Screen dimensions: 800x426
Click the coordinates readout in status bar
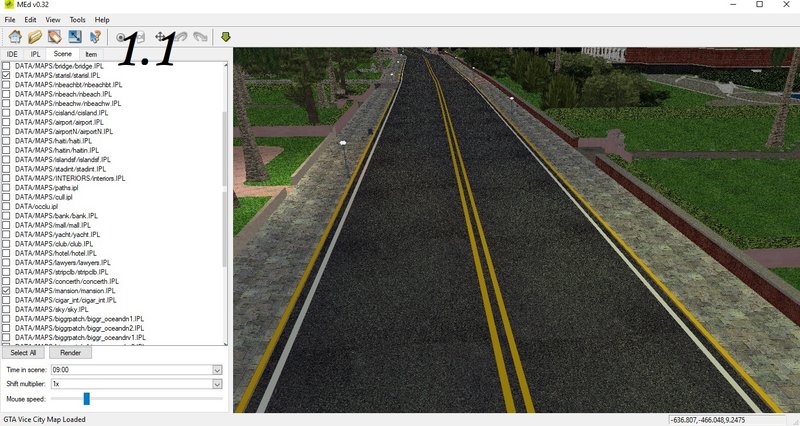click(708, 420)
